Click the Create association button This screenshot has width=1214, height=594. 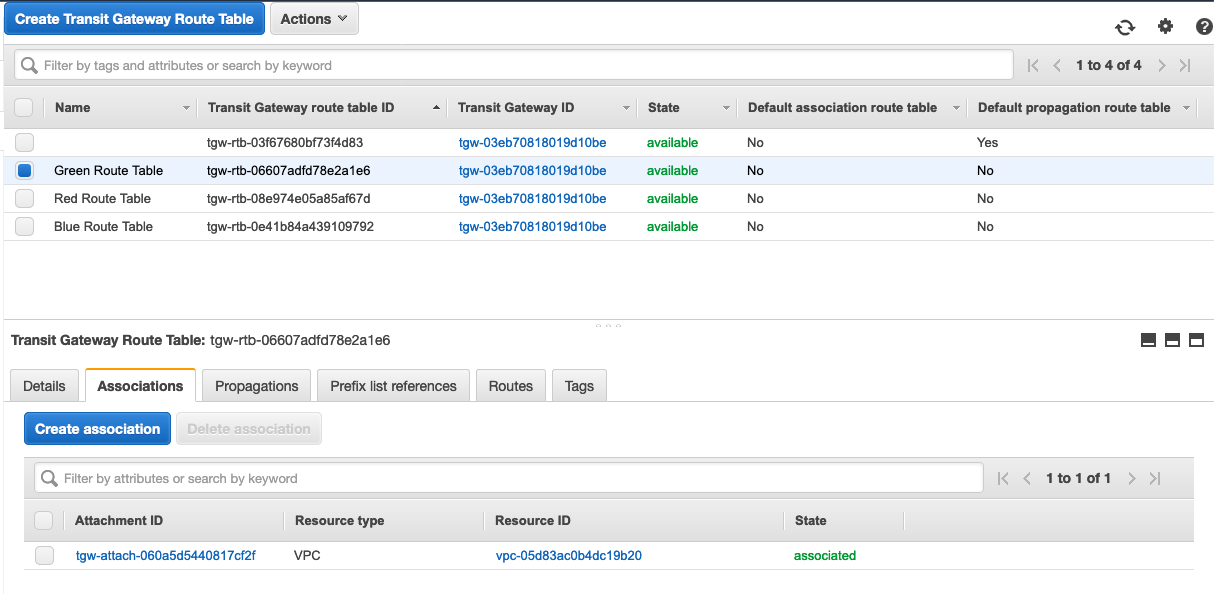(x=97, y=429)
